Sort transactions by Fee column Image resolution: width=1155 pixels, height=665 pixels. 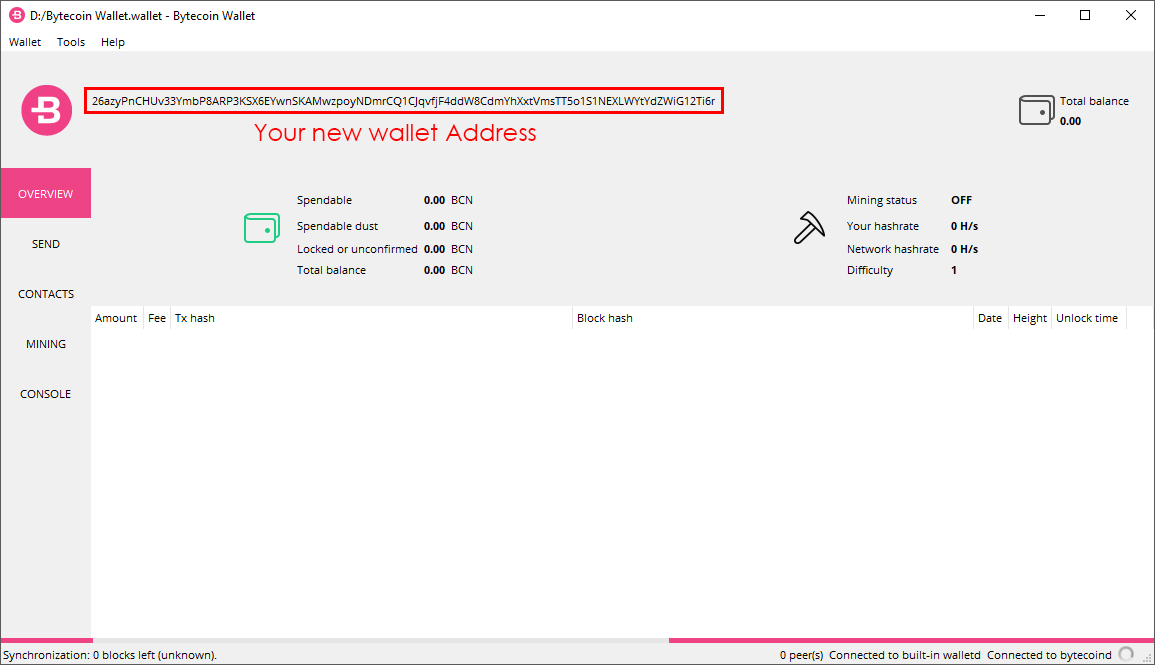157,318
